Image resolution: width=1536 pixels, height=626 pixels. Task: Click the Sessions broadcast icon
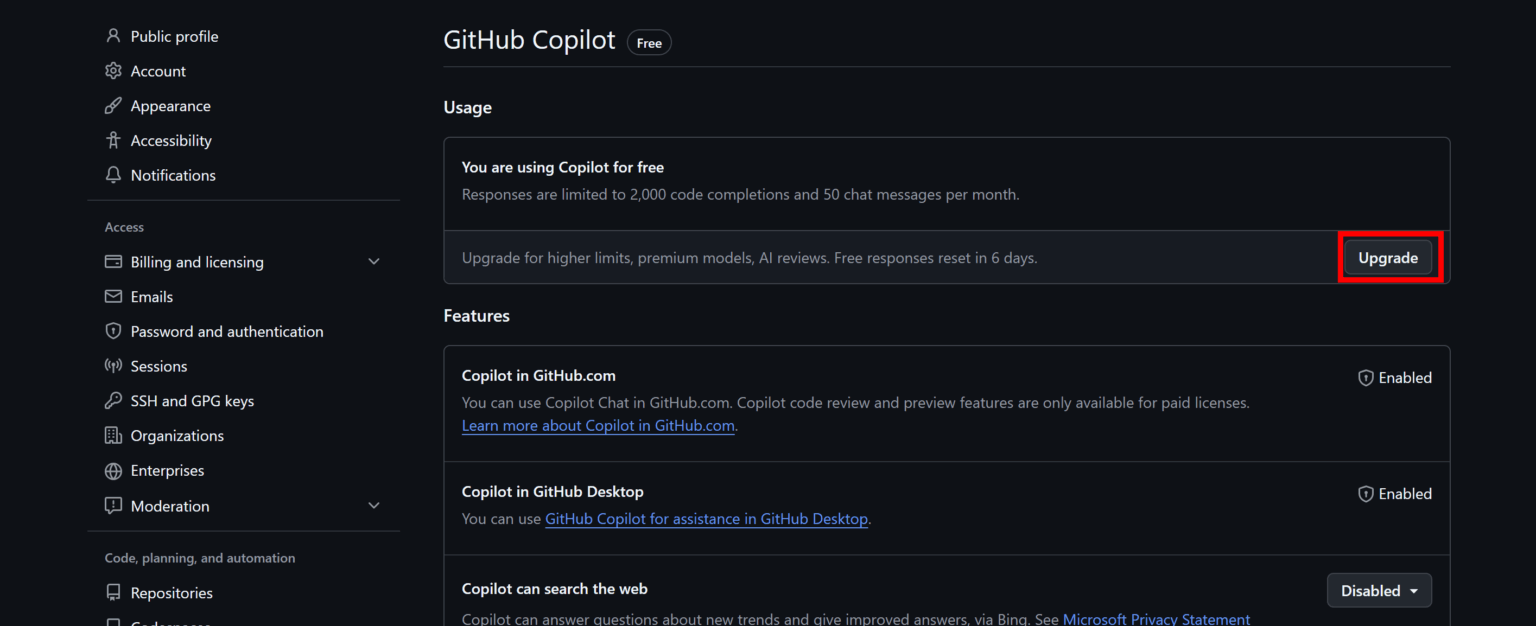[113, 366]
